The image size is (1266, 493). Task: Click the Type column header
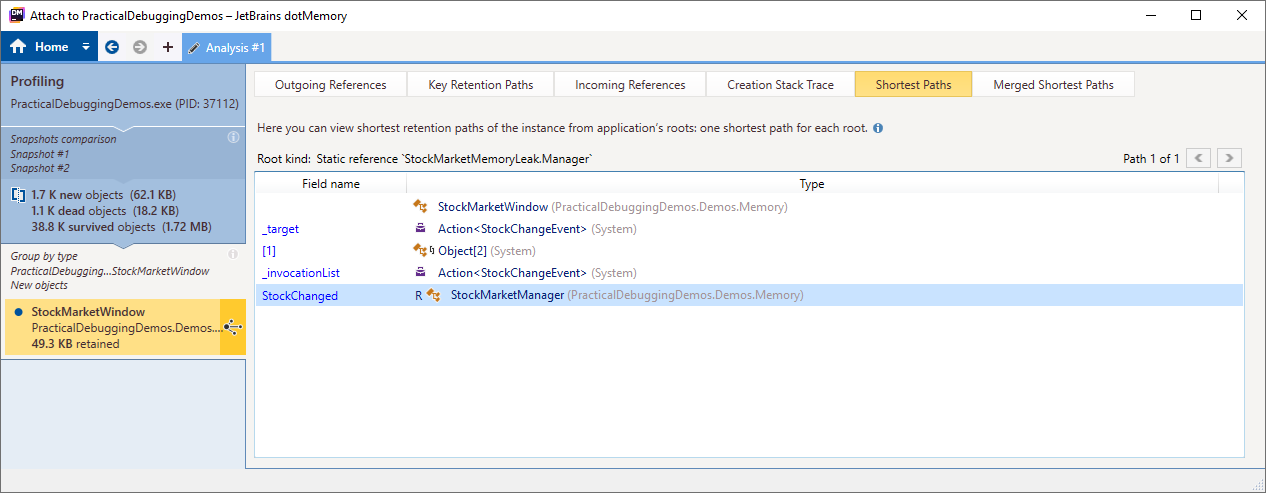point(812,184)
